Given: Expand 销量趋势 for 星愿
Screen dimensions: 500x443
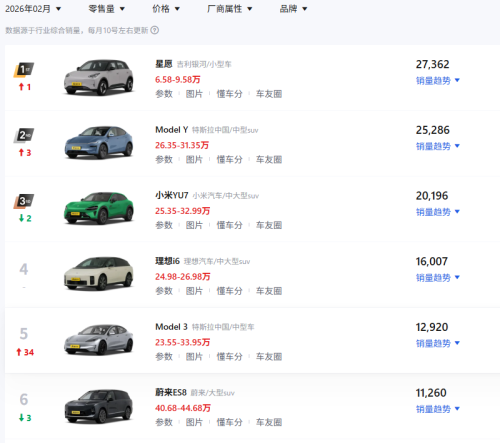Looking at the screenshot, I should 438,80.
